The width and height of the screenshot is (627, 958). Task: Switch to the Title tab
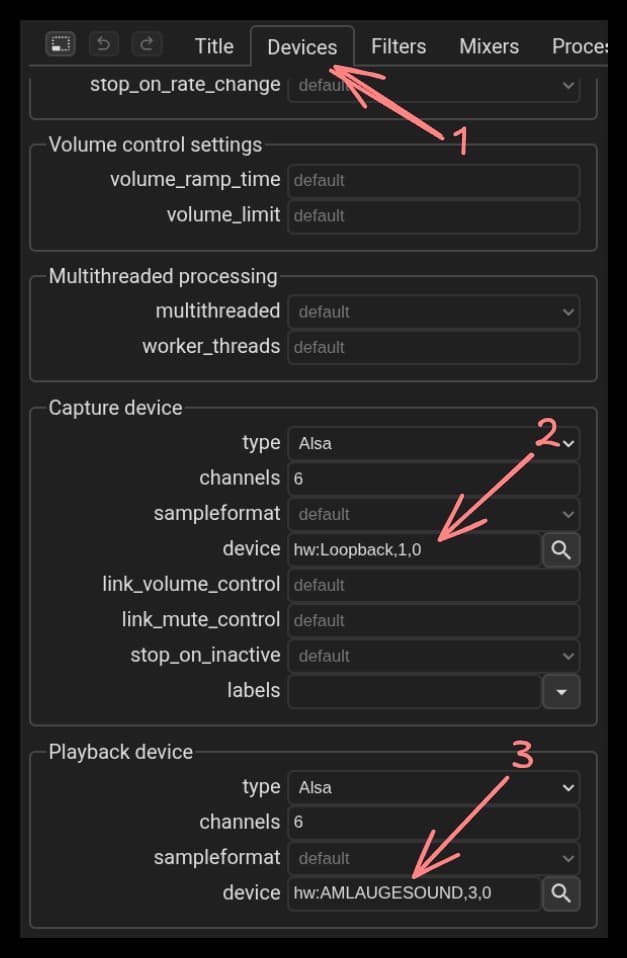[x=214, y=46]
